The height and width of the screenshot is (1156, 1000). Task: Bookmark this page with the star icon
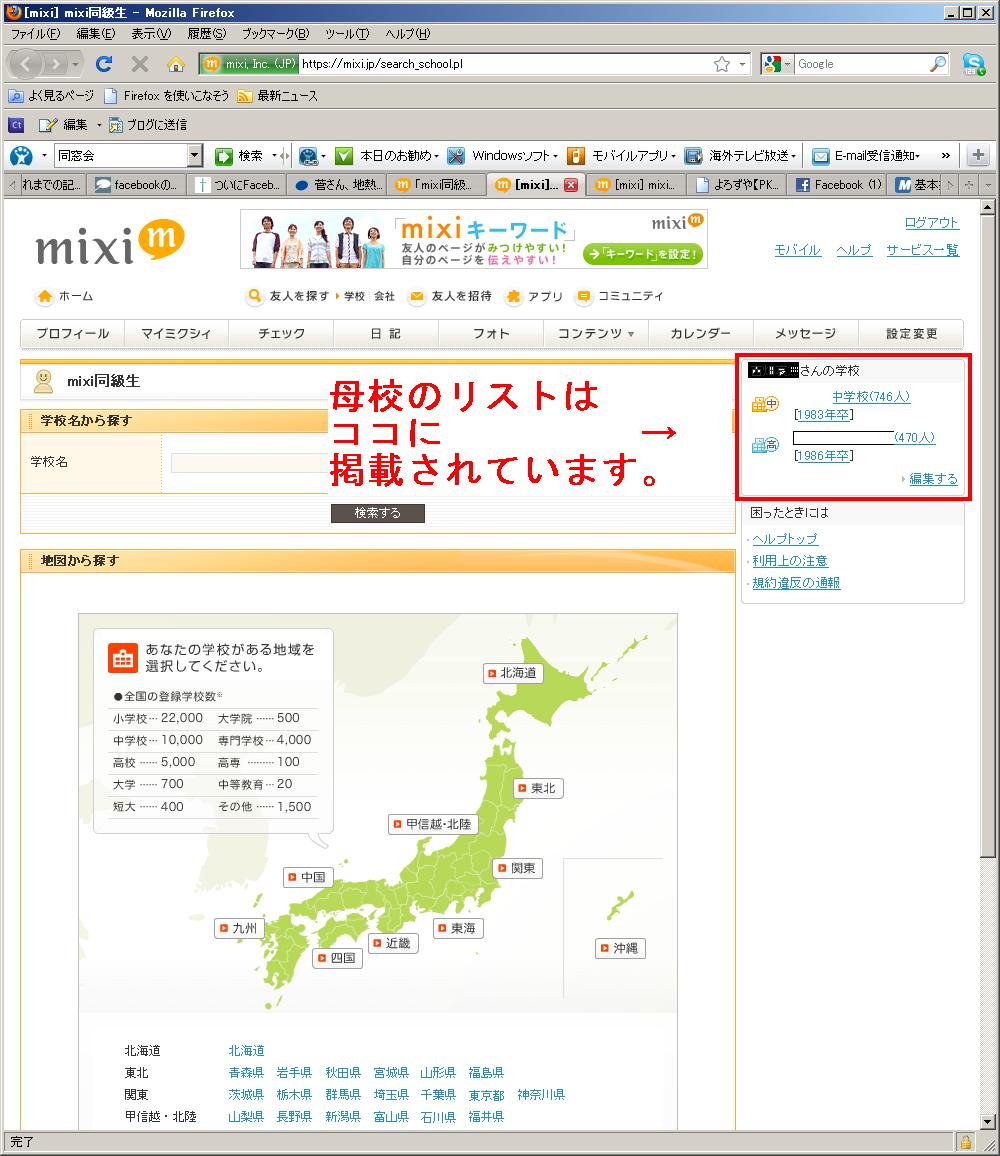click(x=722, y=64)
